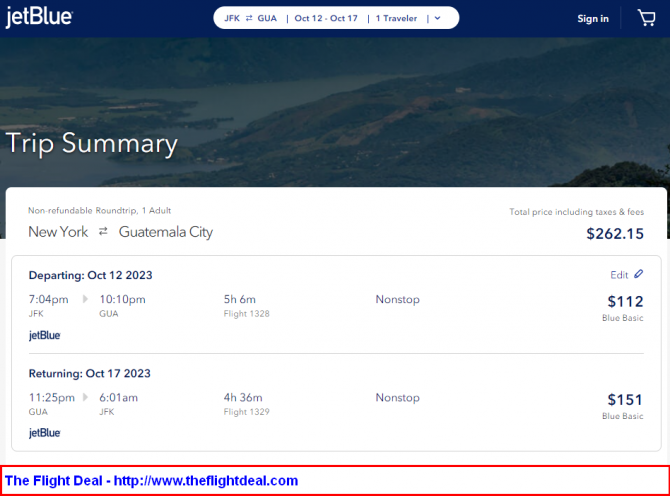This screenshot has height=496, width=670.
Task: Expand the search pill chevron dropdown
Action: click(437, 18)
